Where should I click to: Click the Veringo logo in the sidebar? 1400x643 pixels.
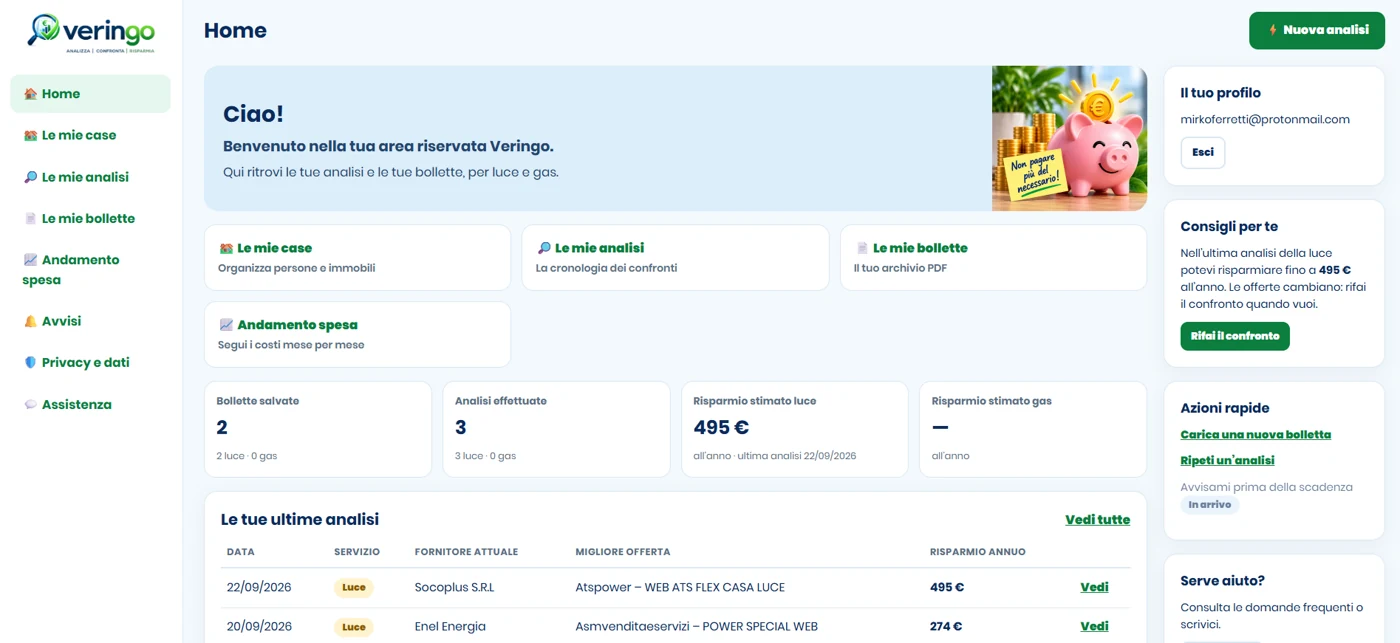[x=91, y=33]
